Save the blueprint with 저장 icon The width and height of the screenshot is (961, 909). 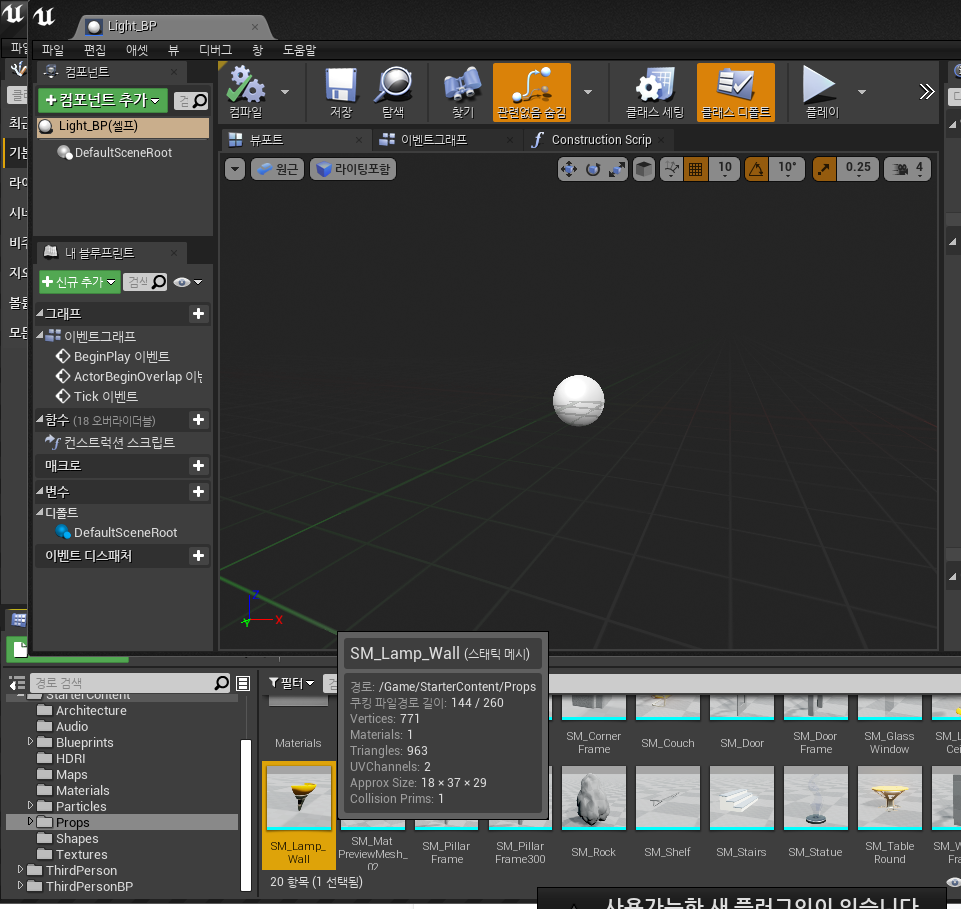341,91
